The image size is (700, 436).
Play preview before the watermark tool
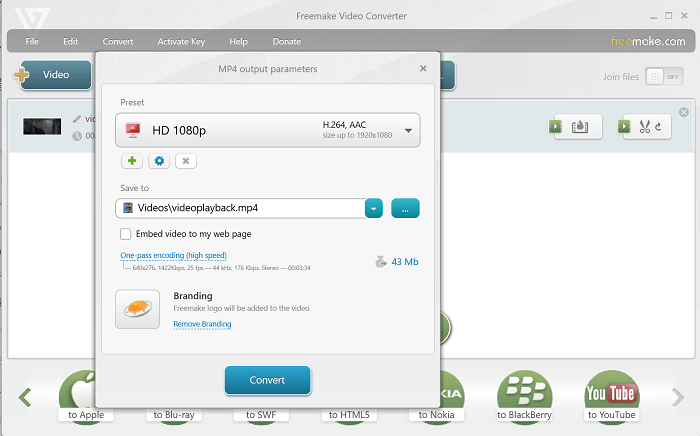coord(555,127)
